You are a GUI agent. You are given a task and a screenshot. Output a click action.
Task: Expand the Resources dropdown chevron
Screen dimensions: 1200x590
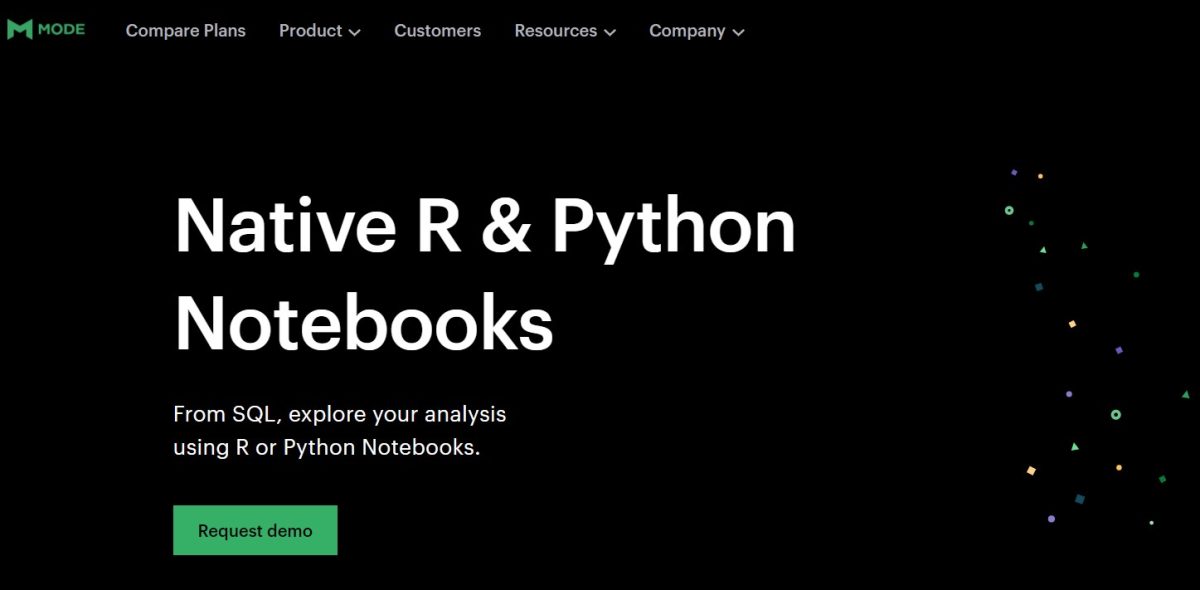(x=610, y=32)
